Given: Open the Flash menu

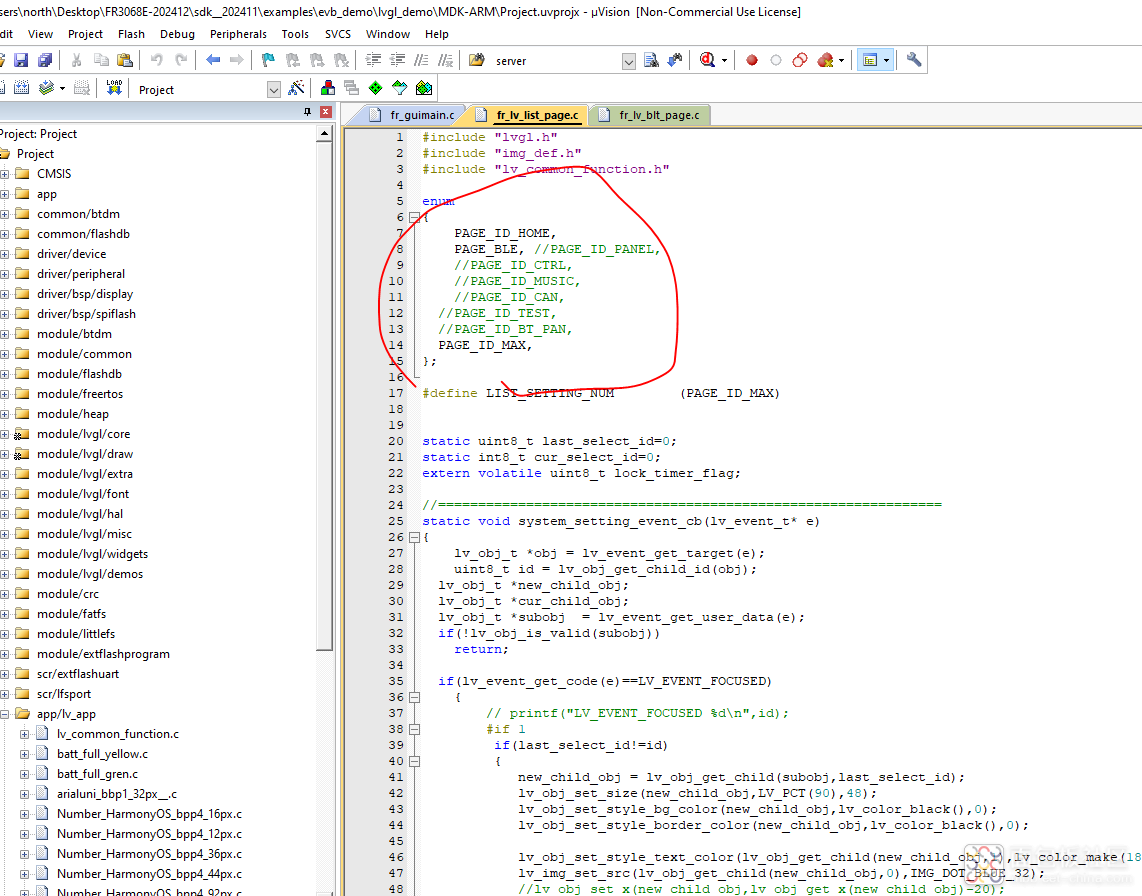Looking at the screenshot, I should coord(131,34).
